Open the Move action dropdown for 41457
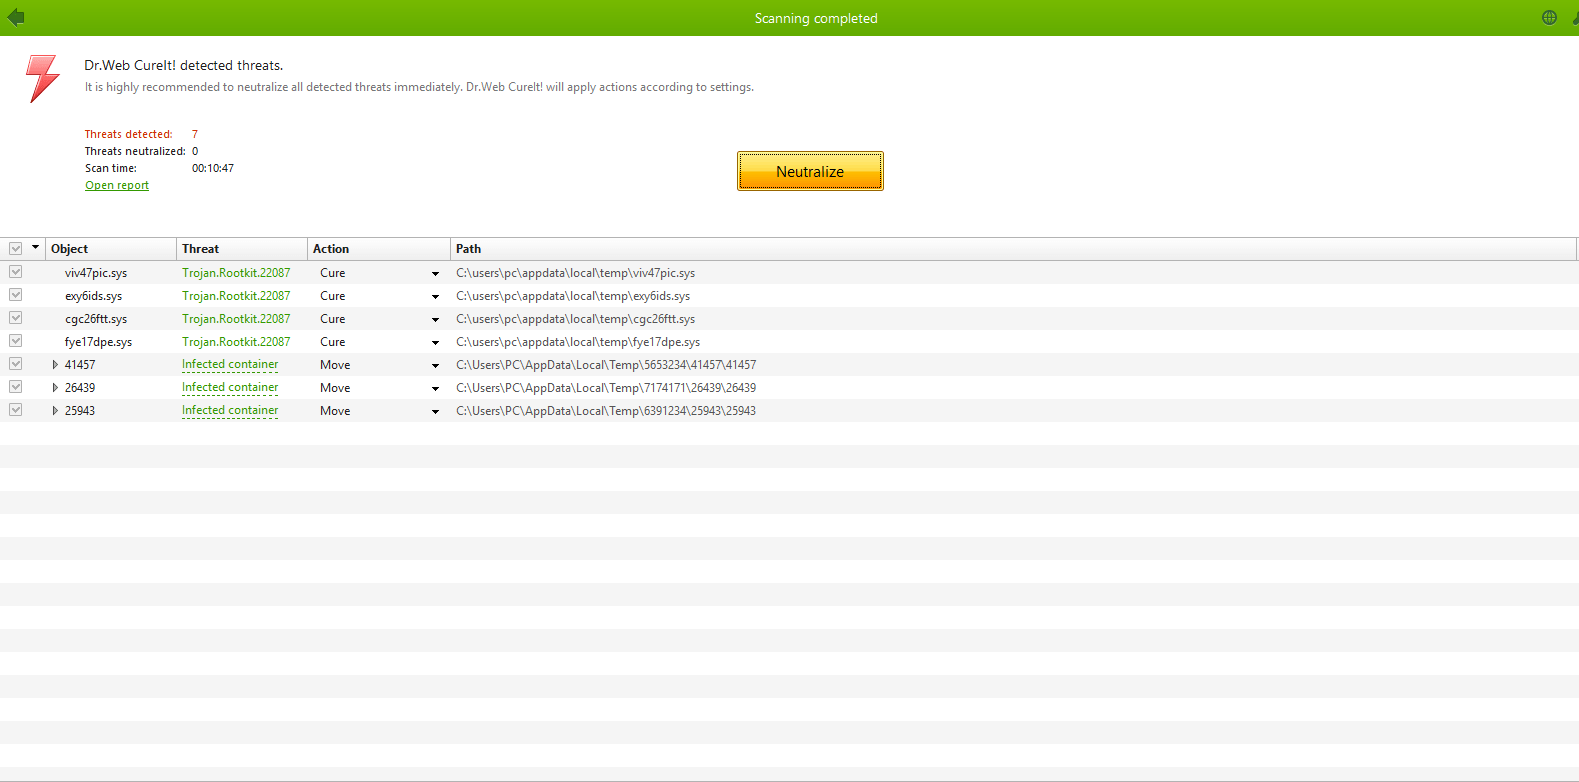 tap(435, 365)
